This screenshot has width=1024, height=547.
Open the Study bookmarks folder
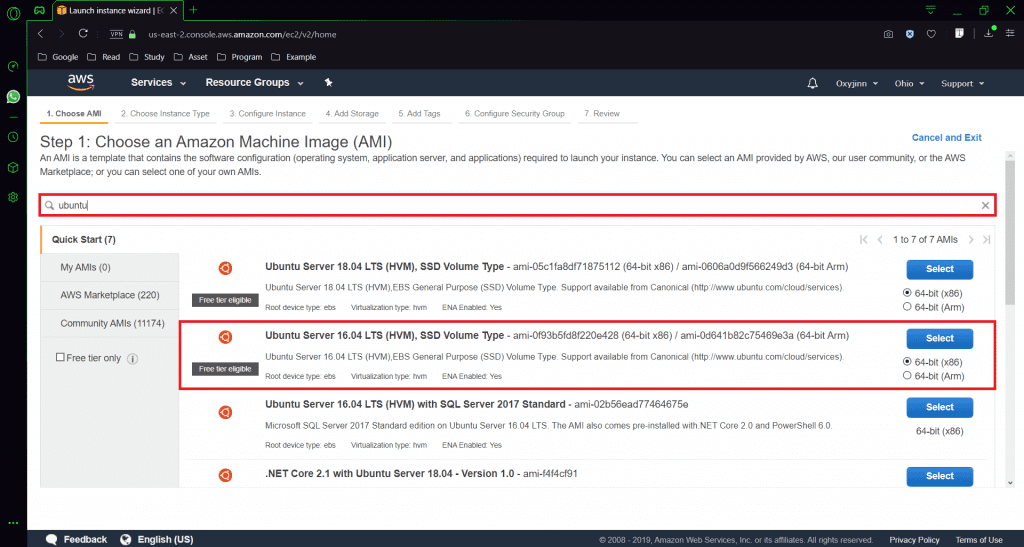click(147, 57)
